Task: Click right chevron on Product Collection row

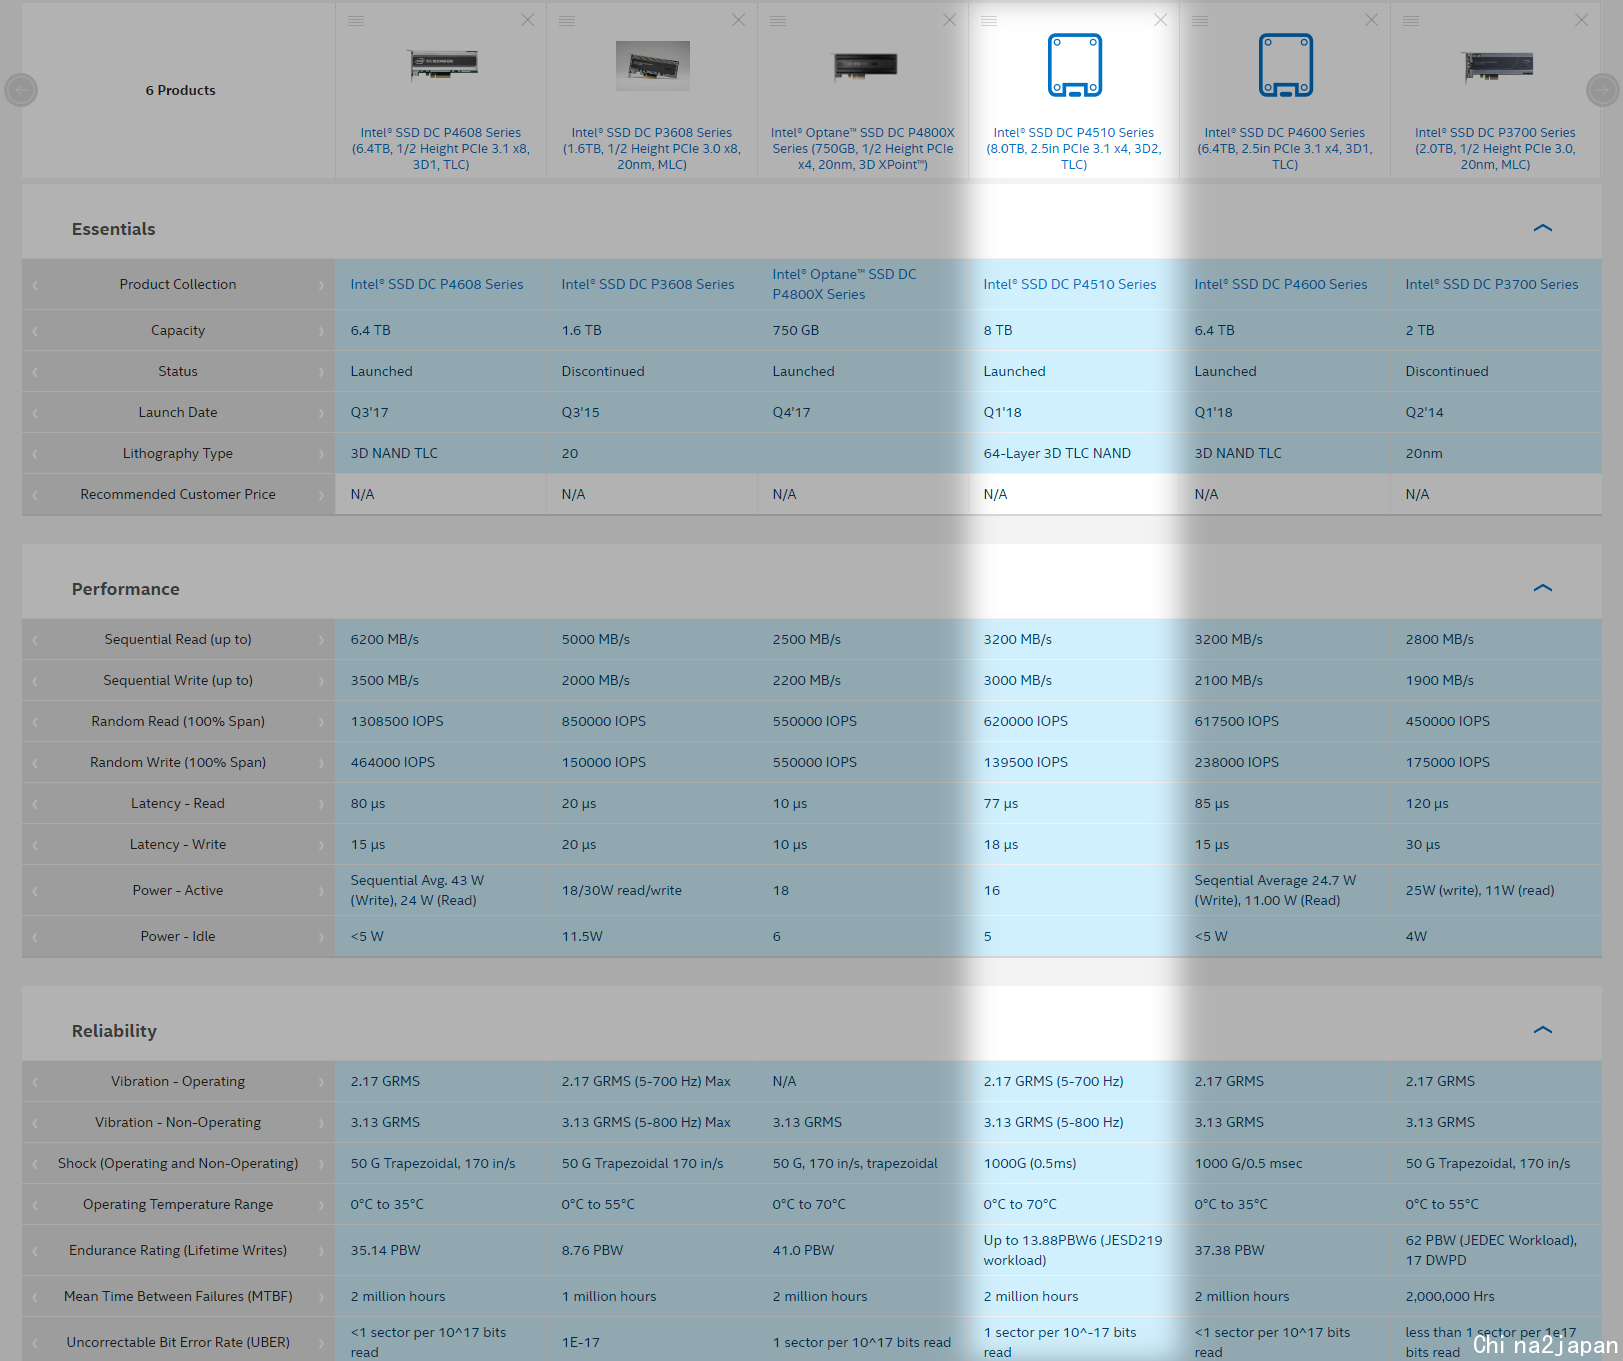Action: 321,285
